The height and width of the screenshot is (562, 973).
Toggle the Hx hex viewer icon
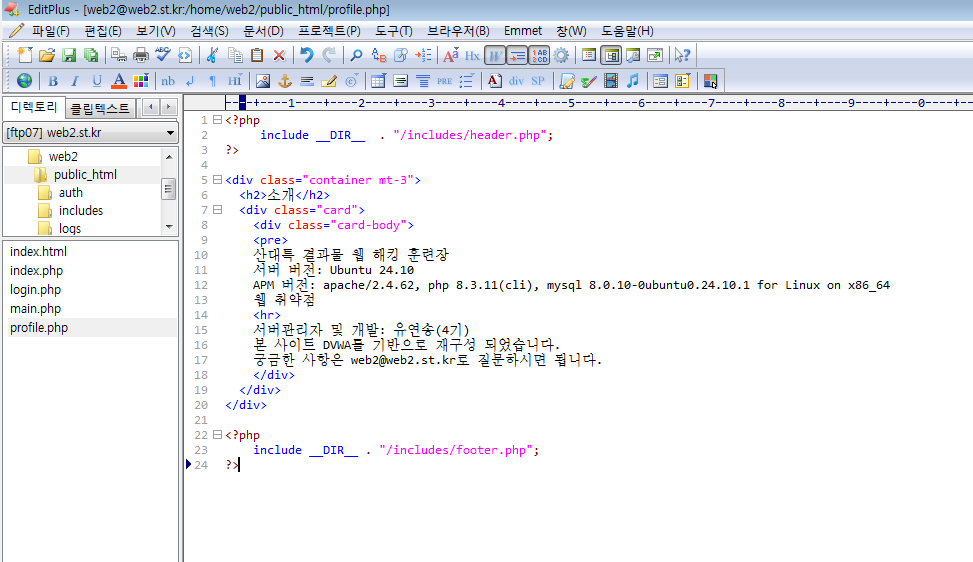coord(472,55)
